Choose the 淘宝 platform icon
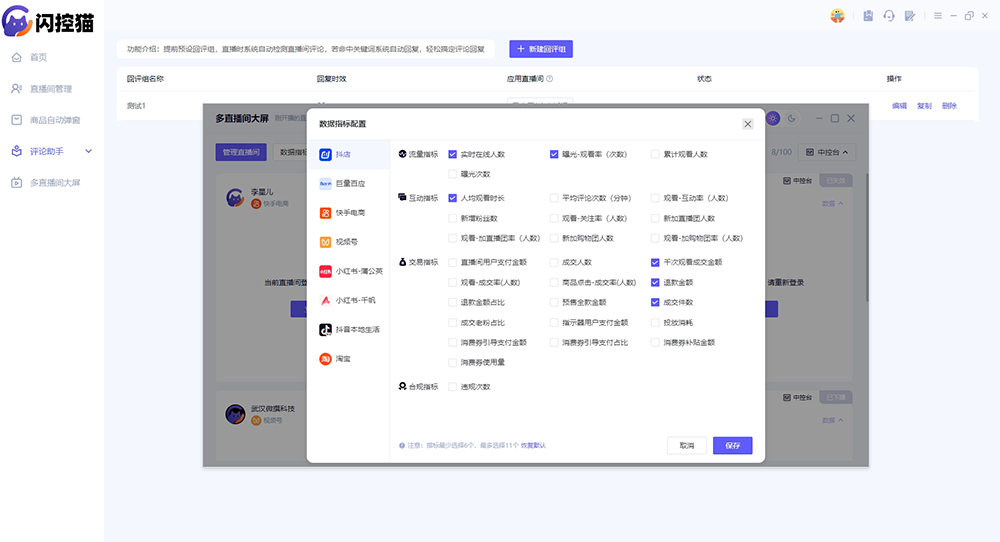1000x542 pixels. coord(325,359)
